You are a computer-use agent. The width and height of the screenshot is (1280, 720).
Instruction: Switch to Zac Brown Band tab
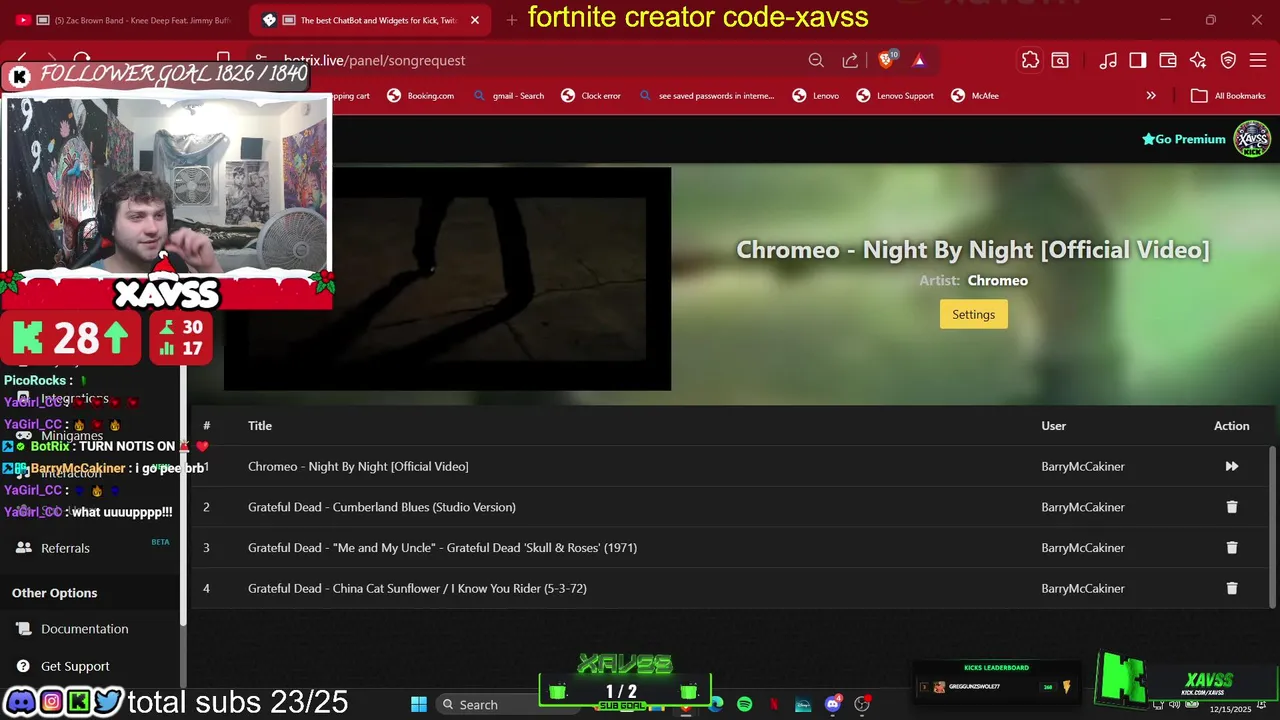(124, 20)
